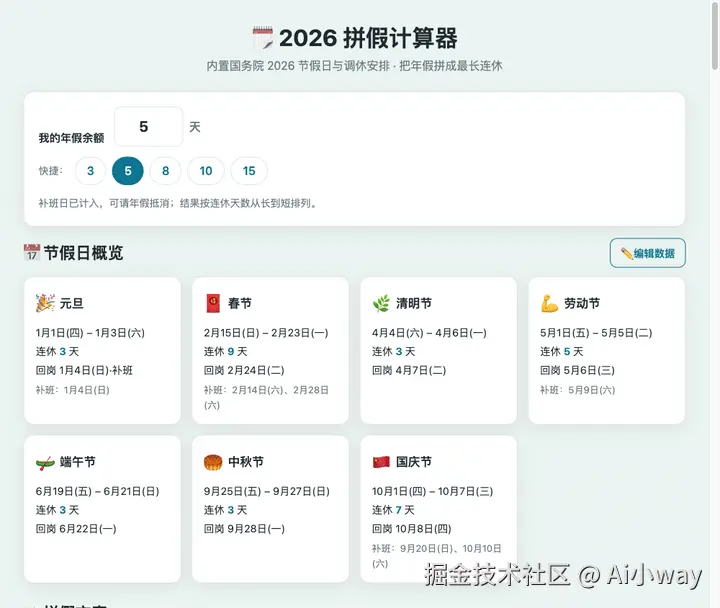Click the flexed arm icon on 劳动节 card
Image resolution: width=720 pixels, height=608 pixels.
[x=549, y=303]
